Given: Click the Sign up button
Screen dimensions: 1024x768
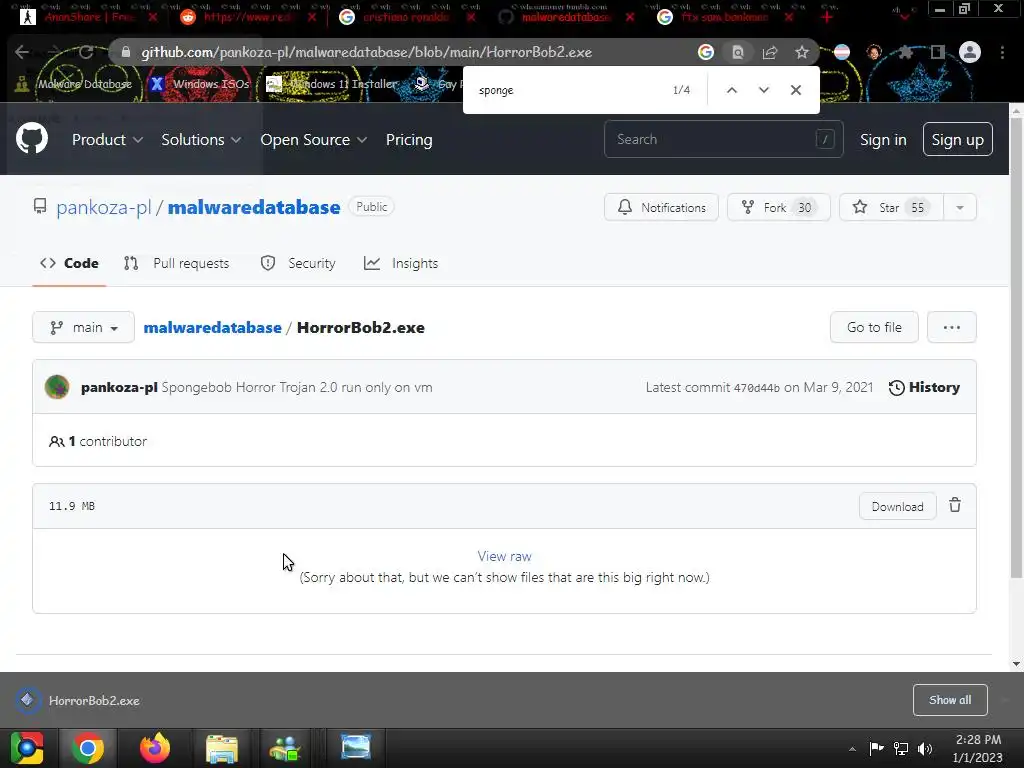Looking at the screenshot, I should click(957, 139).
